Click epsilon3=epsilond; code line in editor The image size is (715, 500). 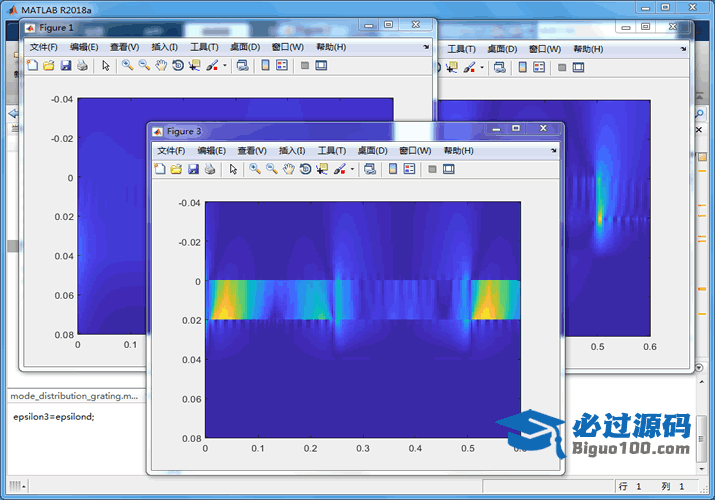[54, 417]
